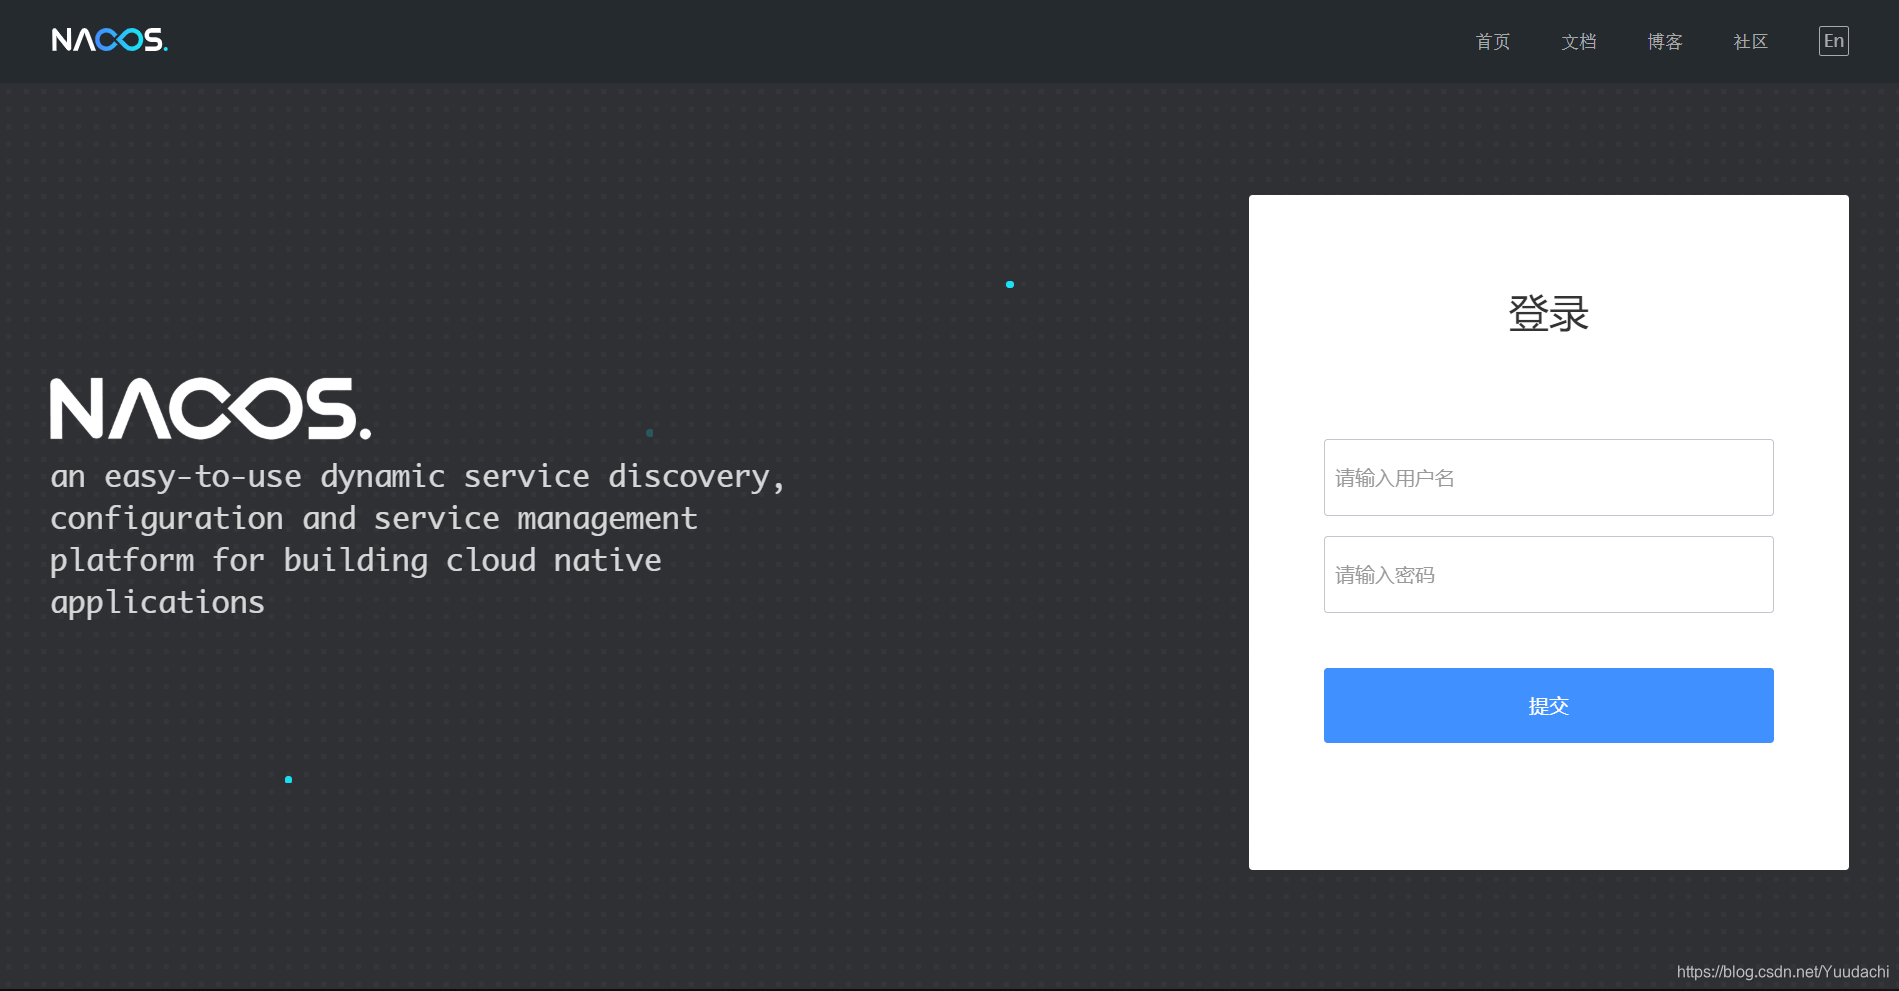Focus the 请输入密码 password field

[x=1548, y=575]
